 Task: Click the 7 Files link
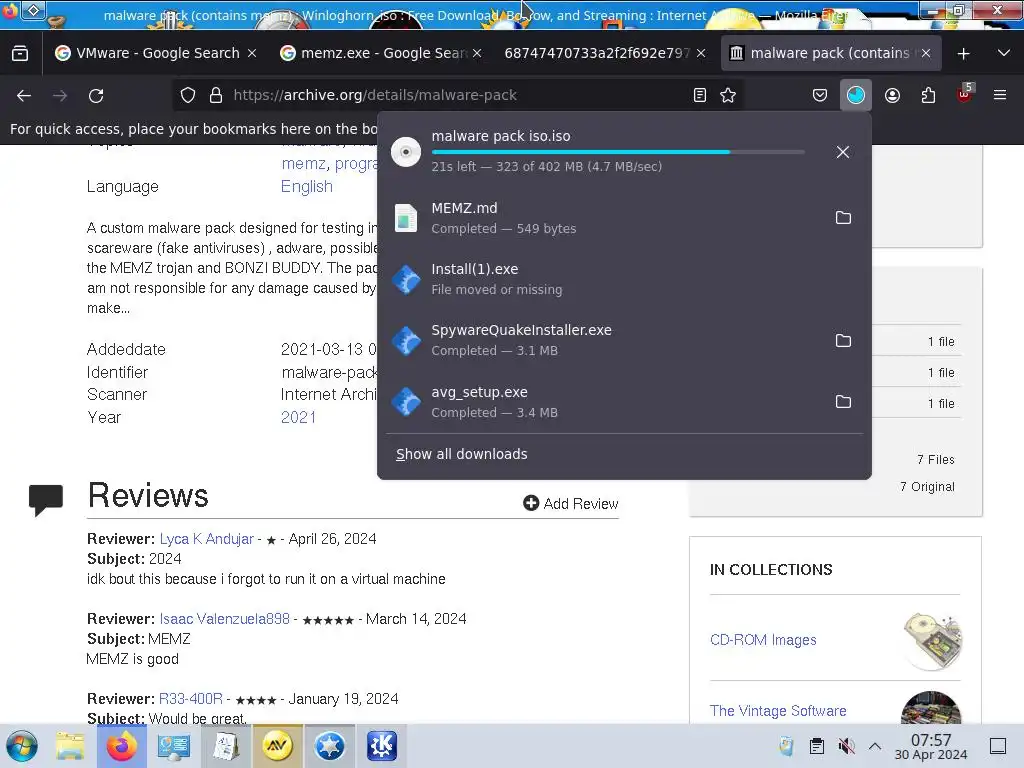935,460
